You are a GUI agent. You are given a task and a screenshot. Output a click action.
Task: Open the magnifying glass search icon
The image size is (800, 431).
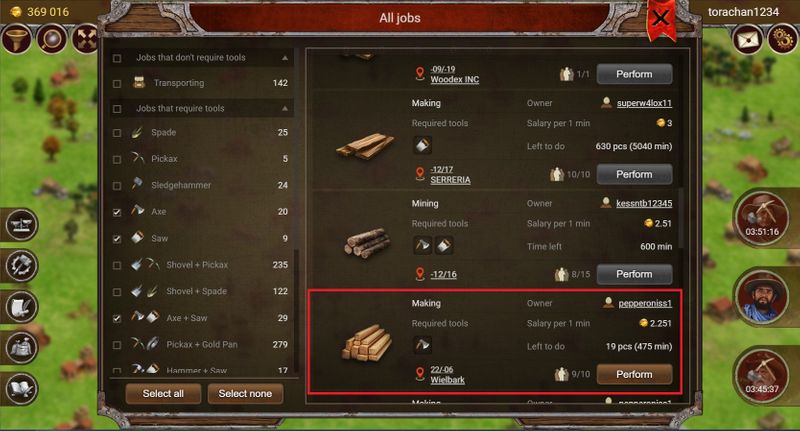pyautogui.click(x=51, y=39)
